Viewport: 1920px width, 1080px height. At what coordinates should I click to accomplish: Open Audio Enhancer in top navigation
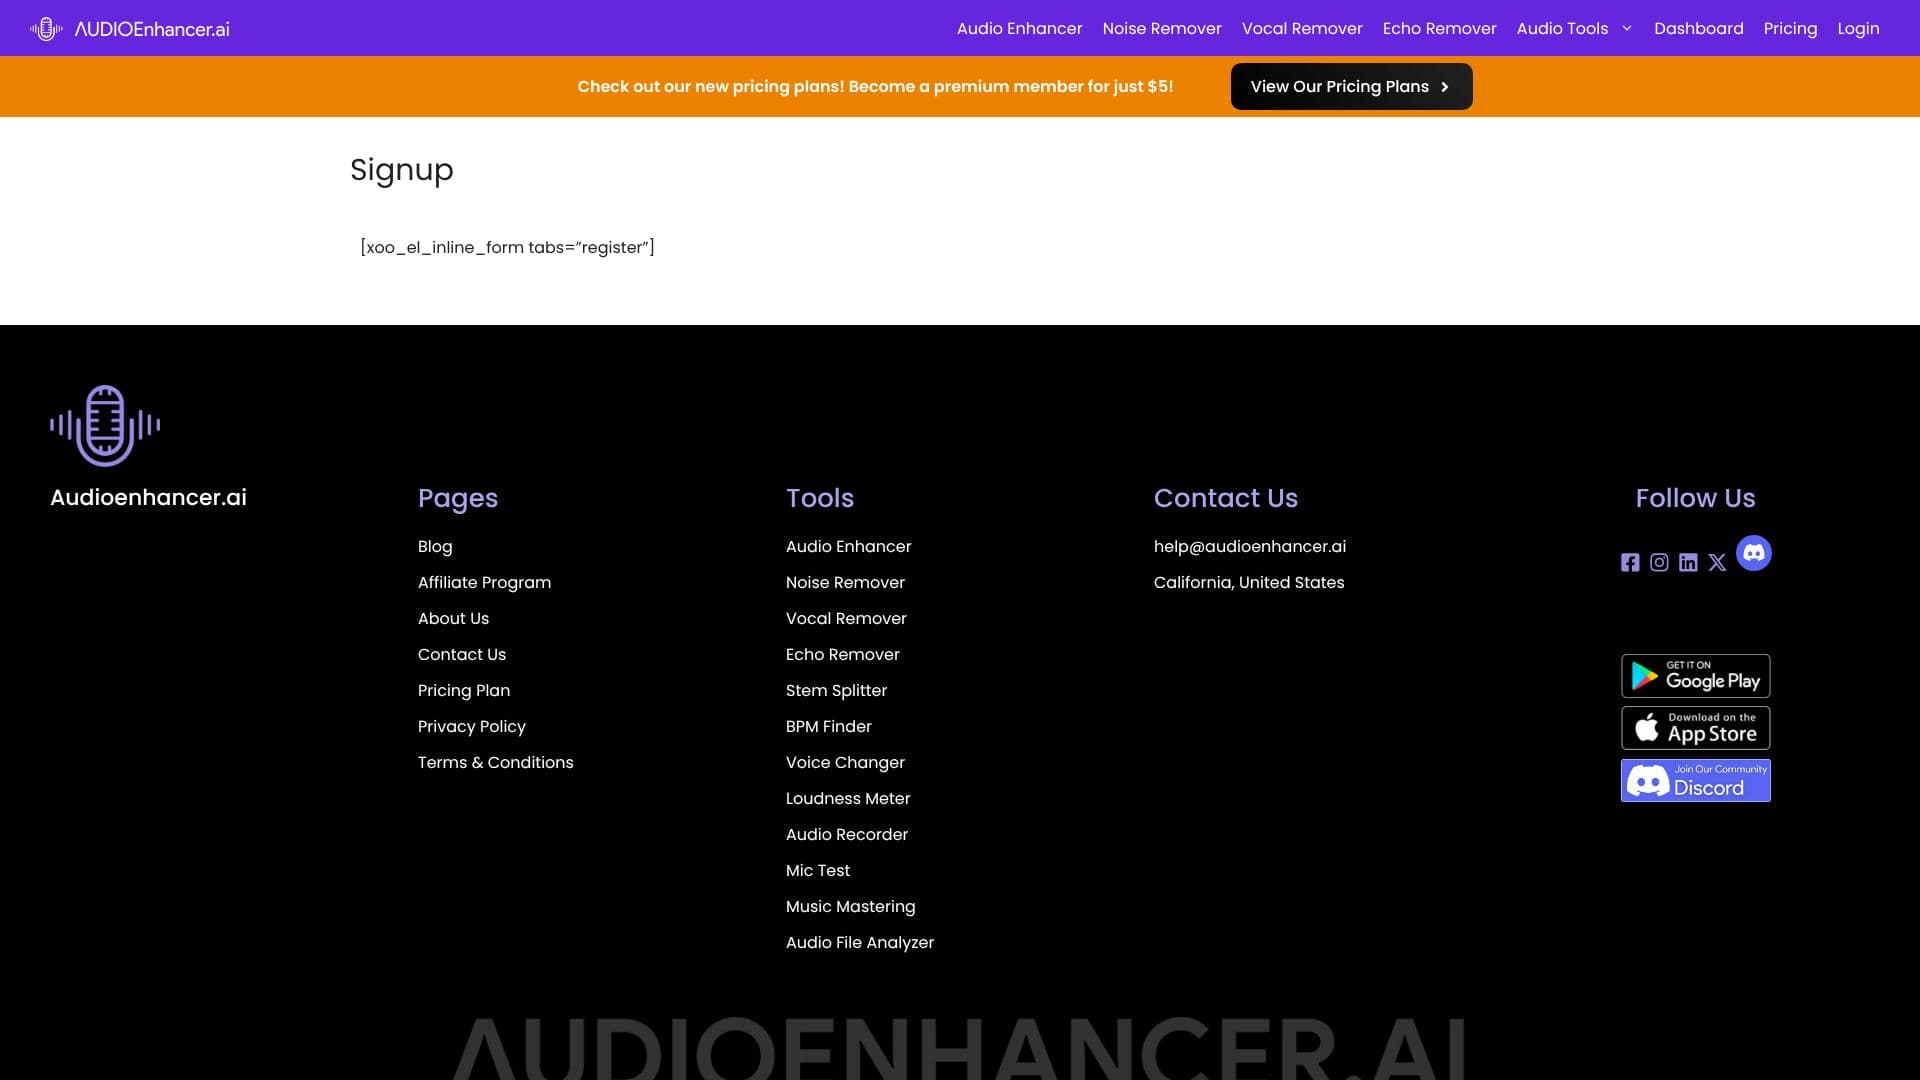coord(1019,28)
